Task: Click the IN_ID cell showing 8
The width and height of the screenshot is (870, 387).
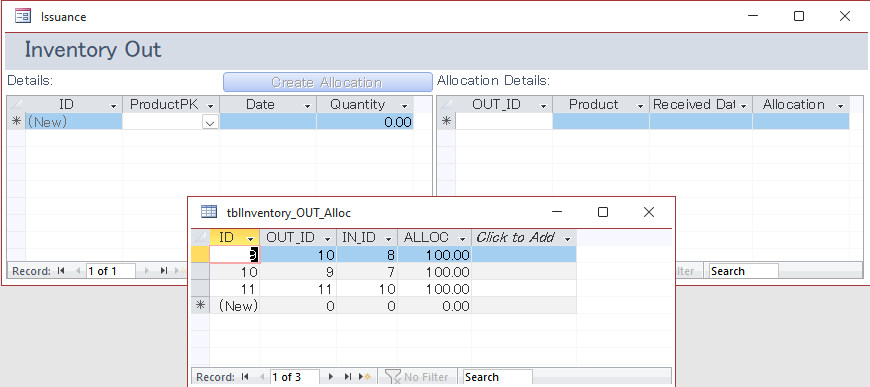Action: point(367,254)
